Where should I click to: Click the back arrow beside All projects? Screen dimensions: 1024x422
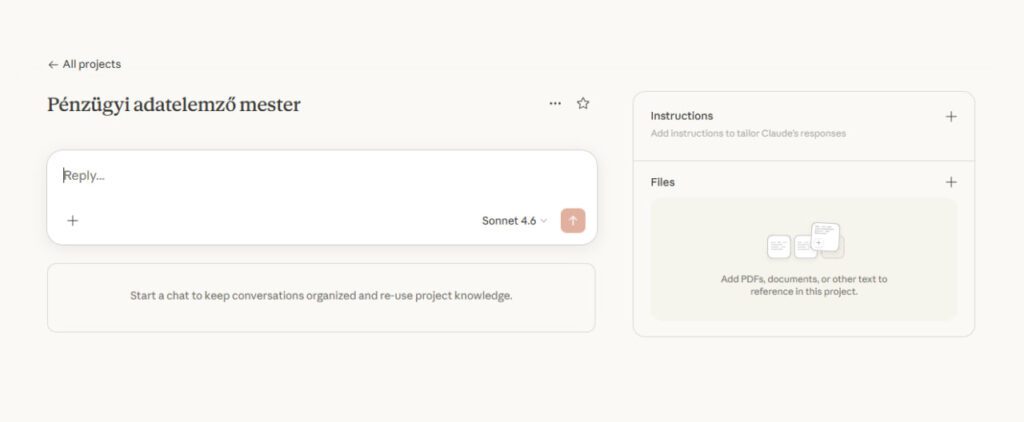pyautogui.click(x=53, y=64)
